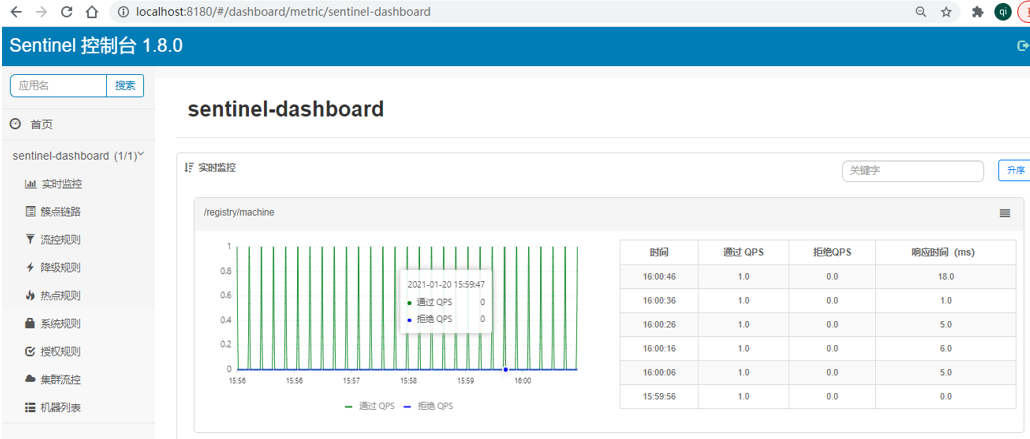Select sentinel-dashboard (1/1) app entry
1030x439 pixels.
click(x=74, y=156)
